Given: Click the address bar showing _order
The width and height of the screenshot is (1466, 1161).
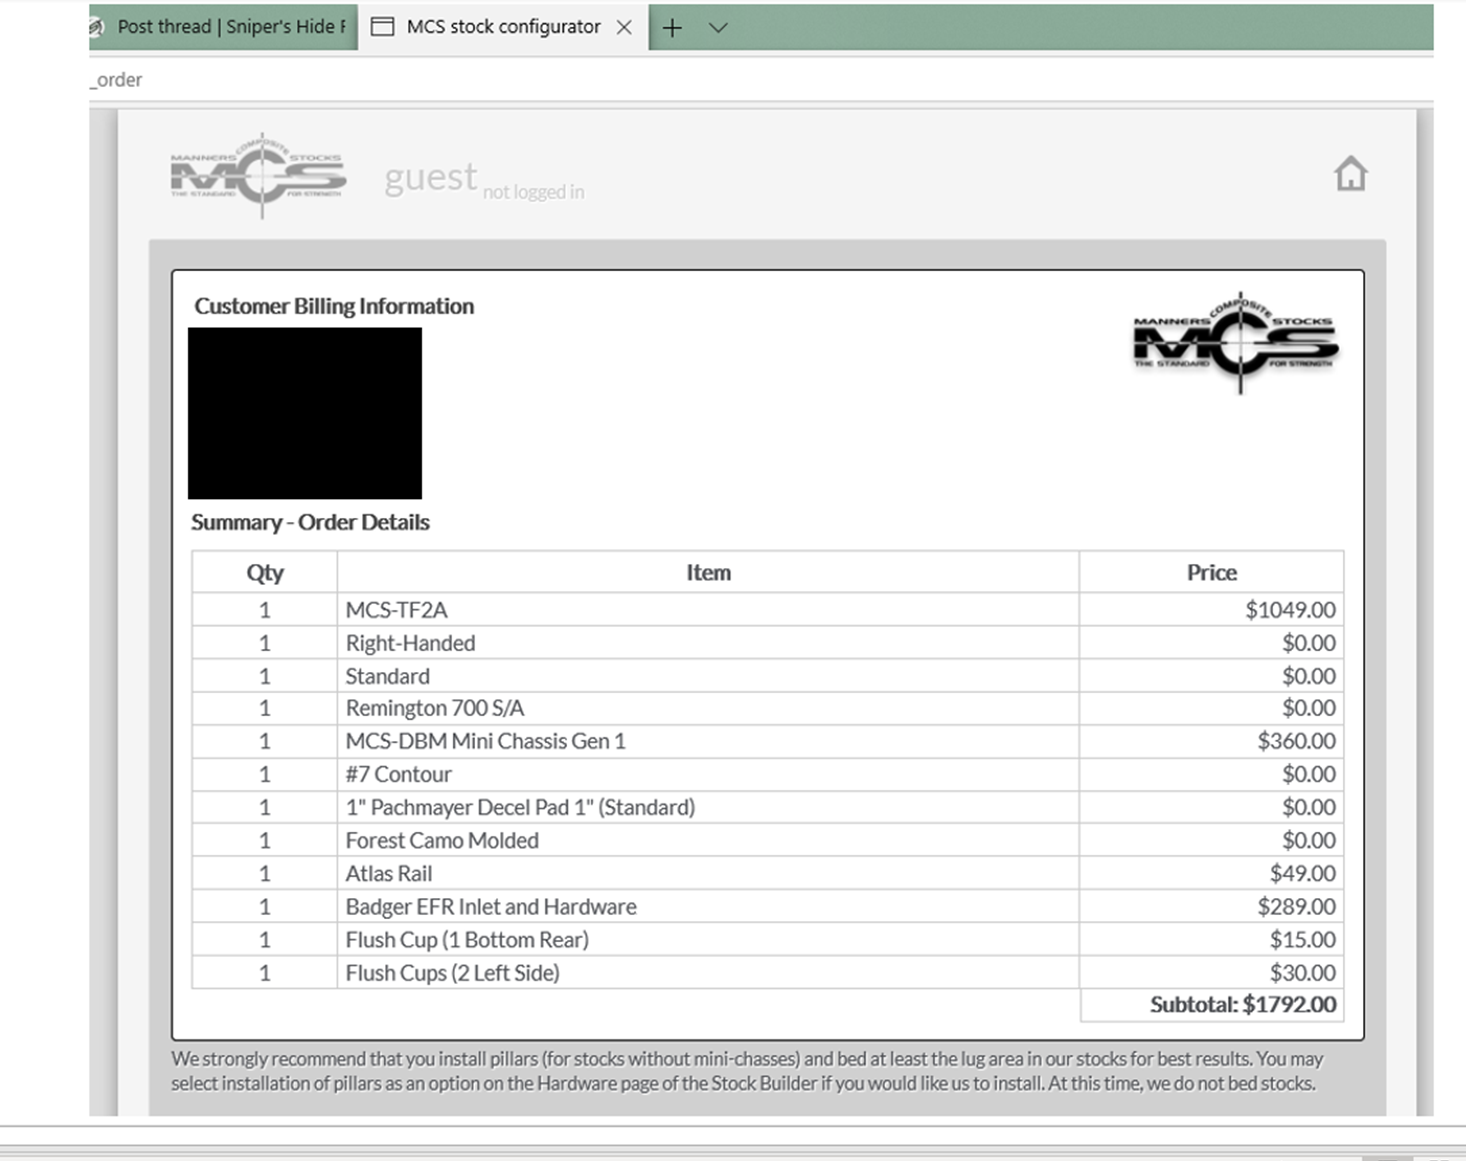Looking at the screenshot, I should 760,80.
